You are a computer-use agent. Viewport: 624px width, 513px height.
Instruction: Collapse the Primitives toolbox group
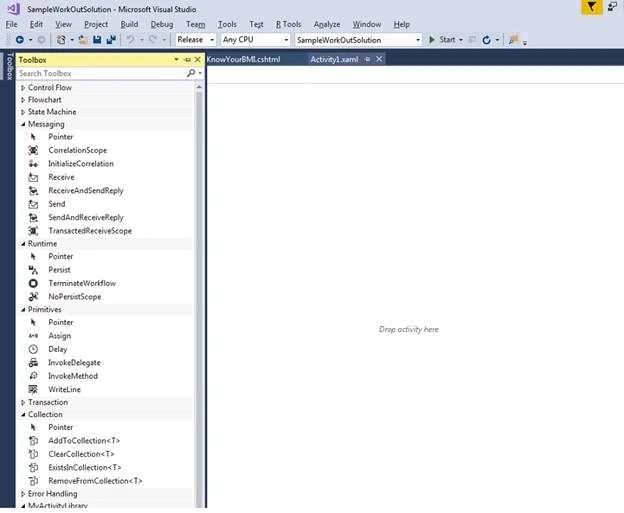tap(23, 310)
